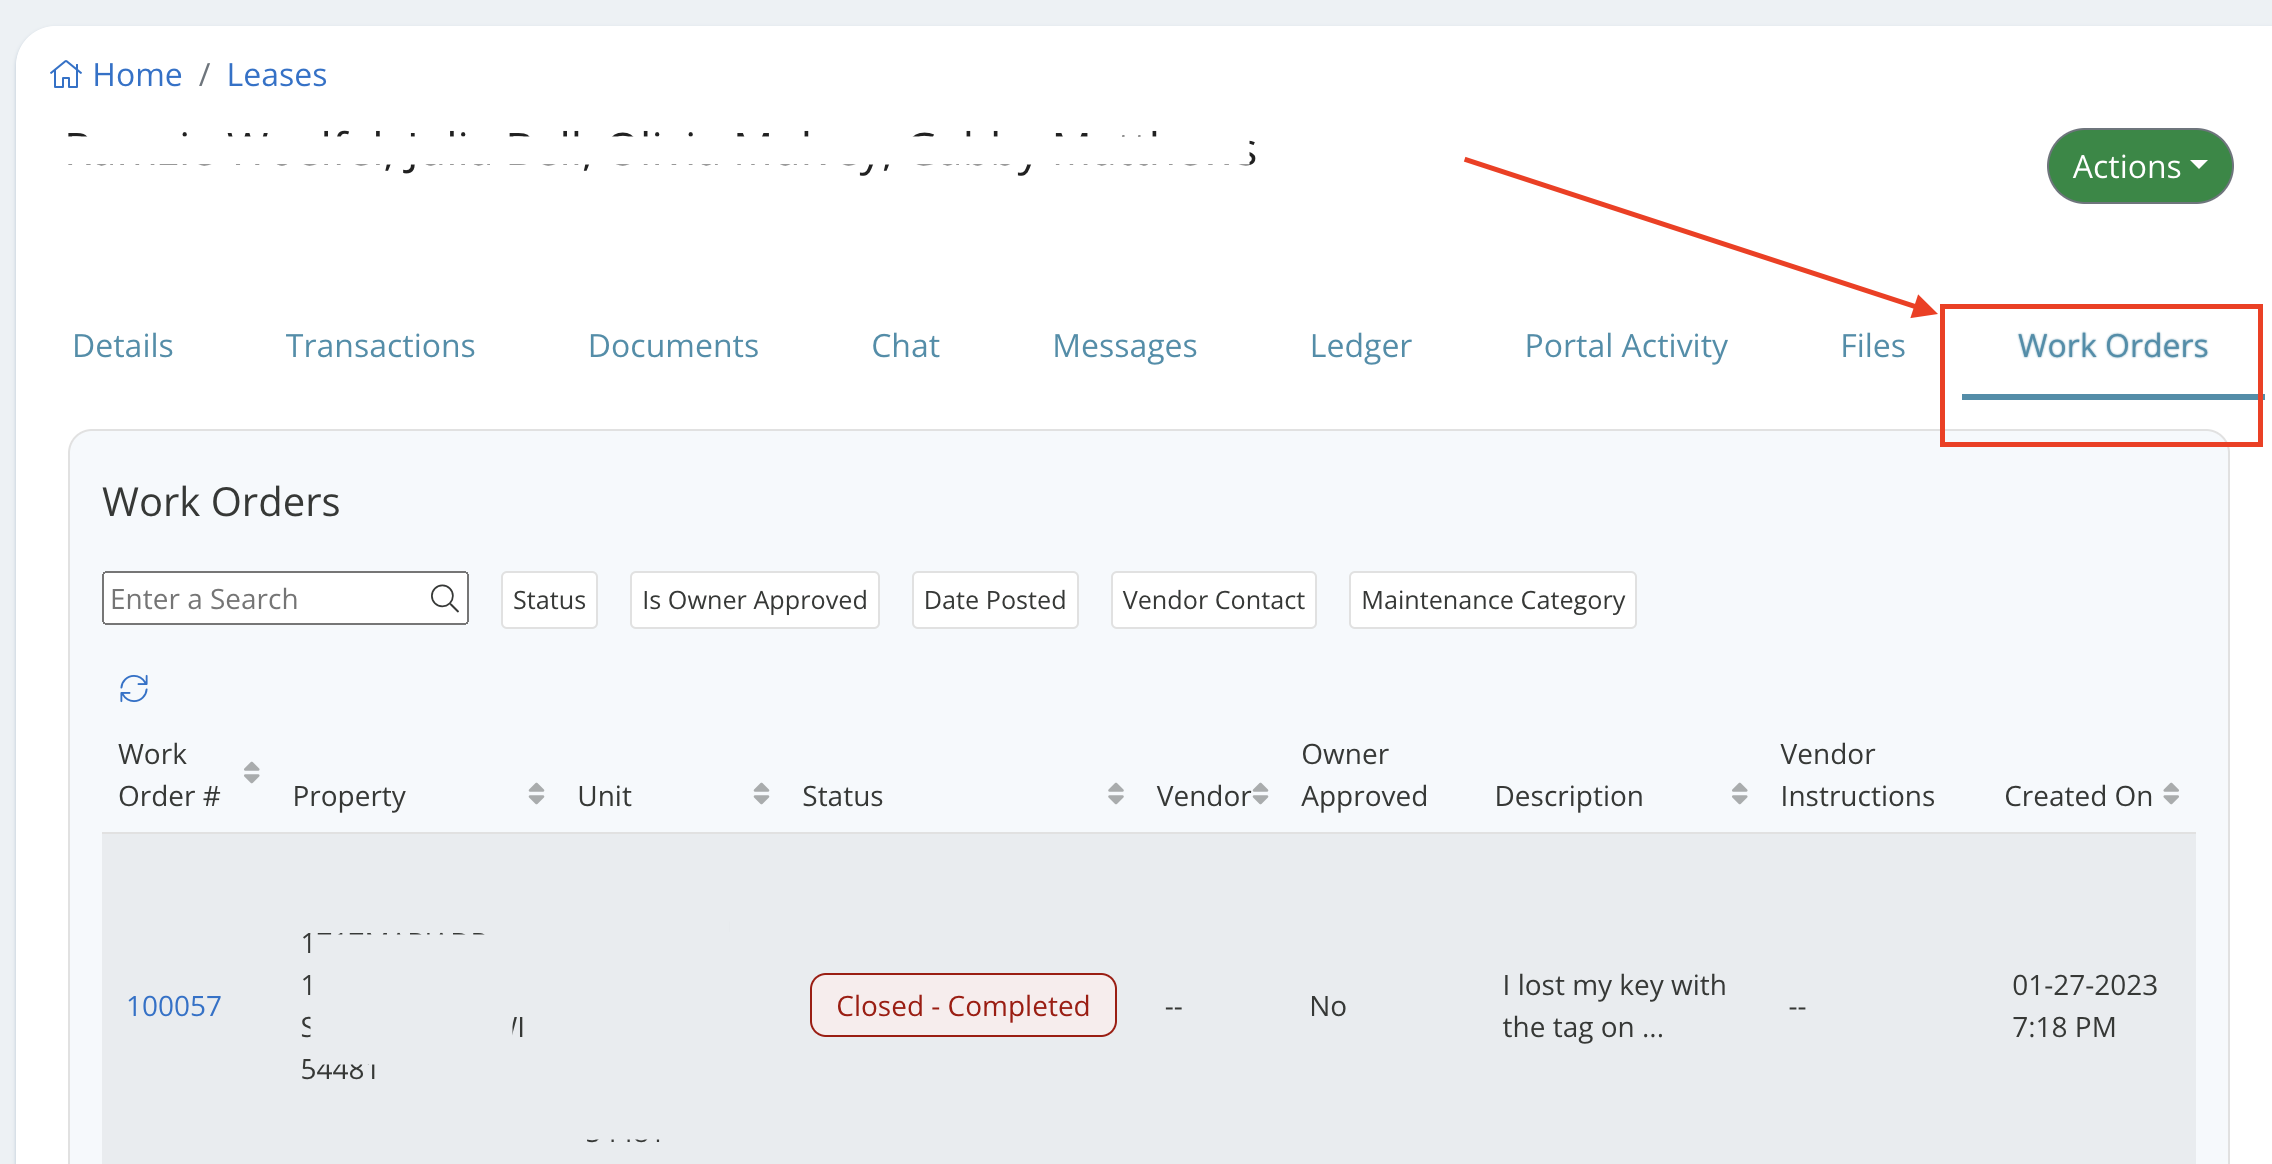Go to Leases breadcrumb link
Viewport: 2272px width, 1164px height.
click(x=277, y=75)
